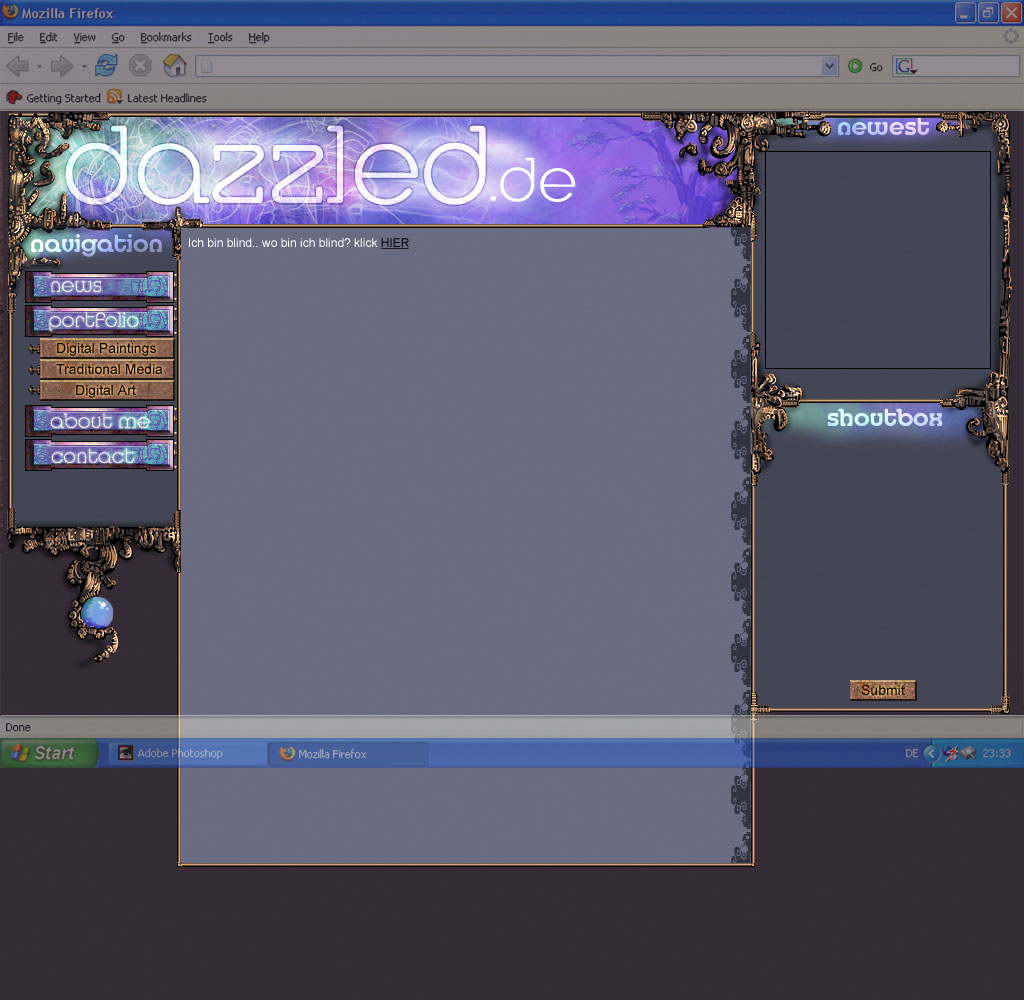Open the Bookmarks menu
The height and width of the screenshot is (1000, 1024).
click(x=165, y=37)
